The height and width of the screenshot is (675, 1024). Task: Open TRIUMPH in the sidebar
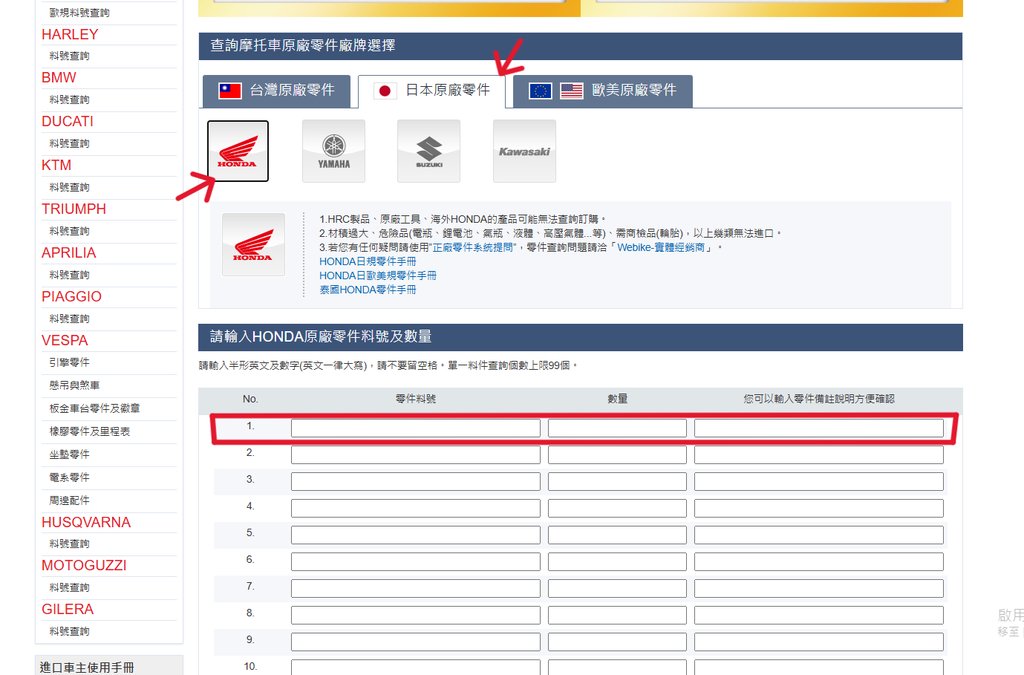(74, 209)
